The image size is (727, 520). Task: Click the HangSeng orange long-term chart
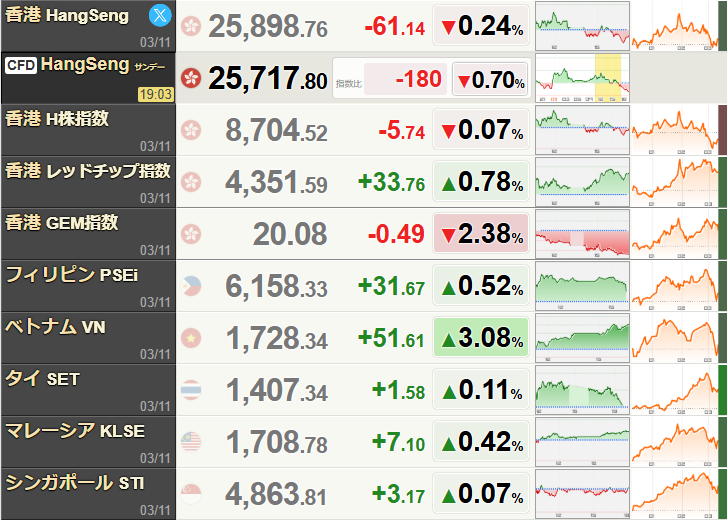tap(674, 26)
